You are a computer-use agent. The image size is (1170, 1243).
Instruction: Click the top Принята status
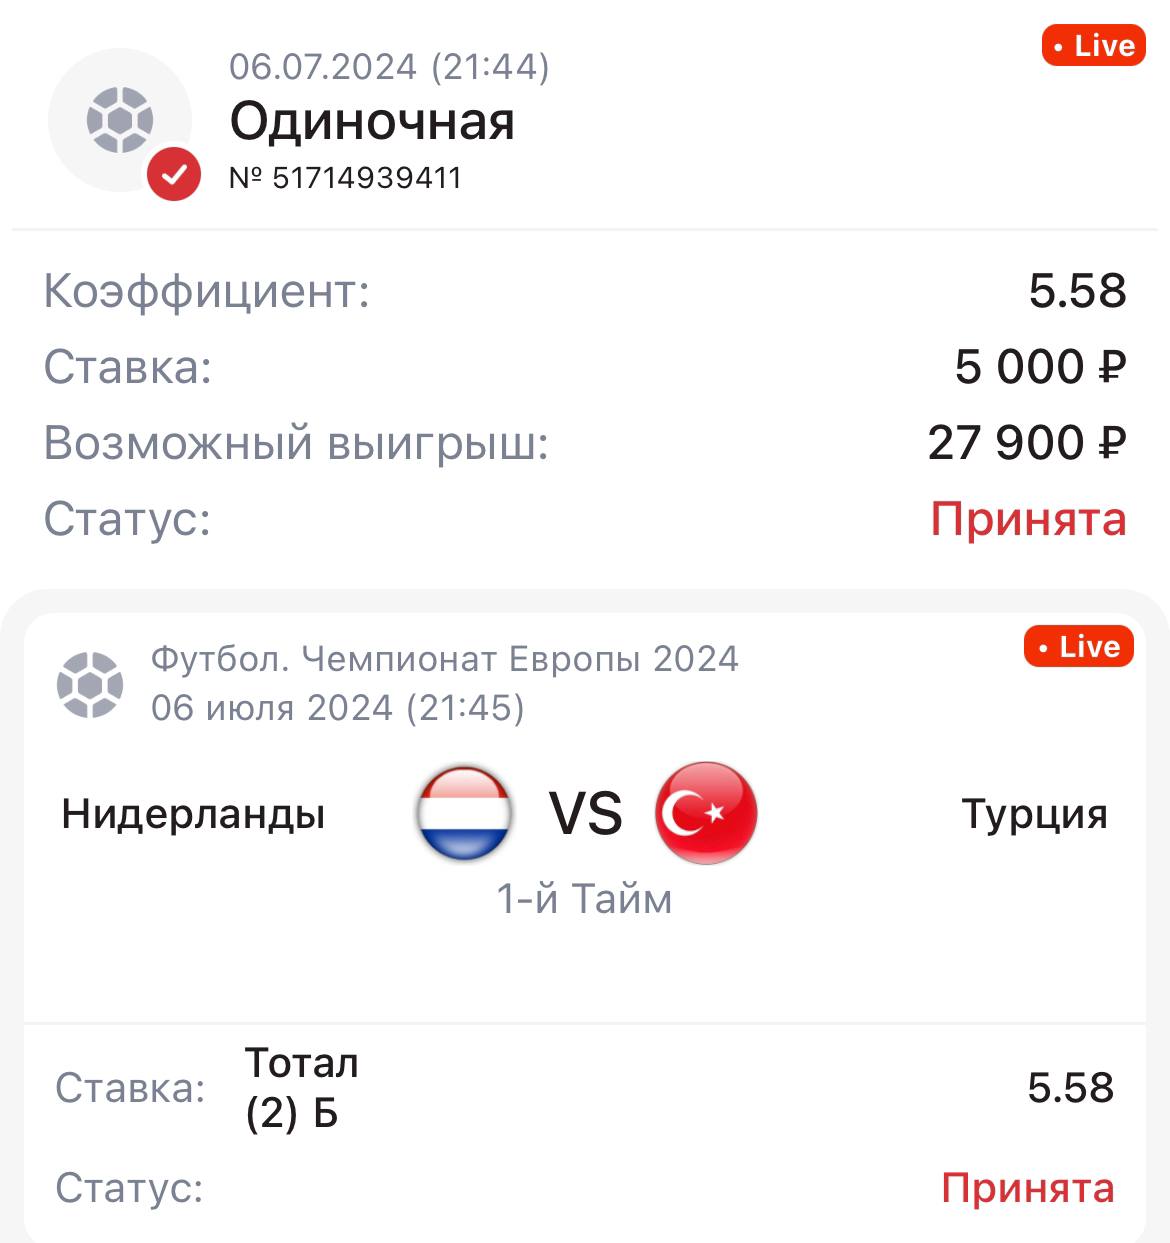click(x=1028, y=519)
